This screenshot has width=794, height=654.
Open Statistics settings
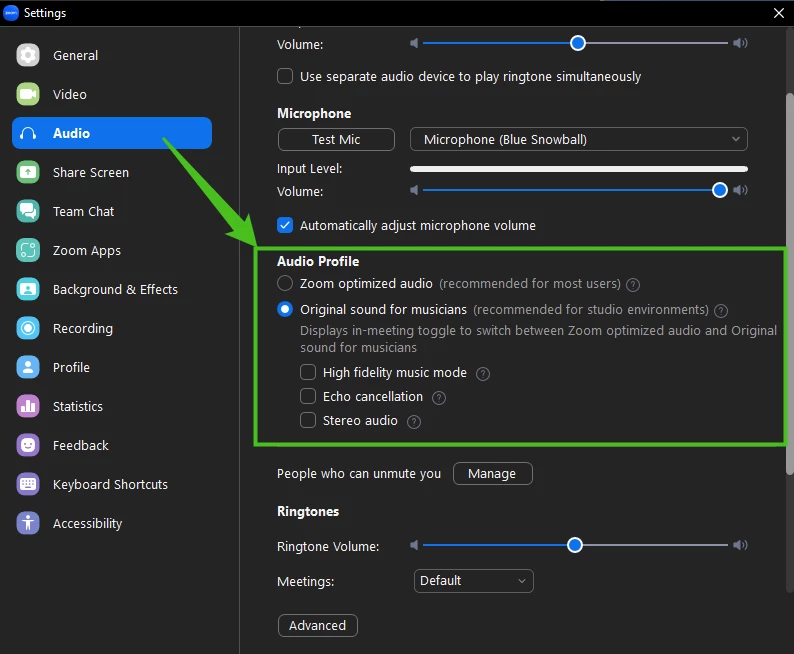tap(112, 406)
